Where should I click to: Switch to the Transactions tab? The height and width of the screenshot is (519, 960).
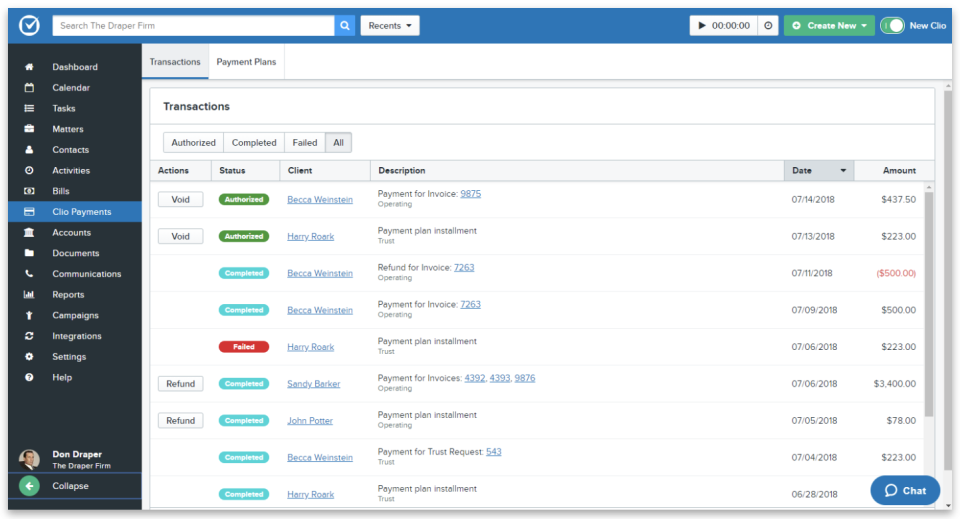point(175,62)
